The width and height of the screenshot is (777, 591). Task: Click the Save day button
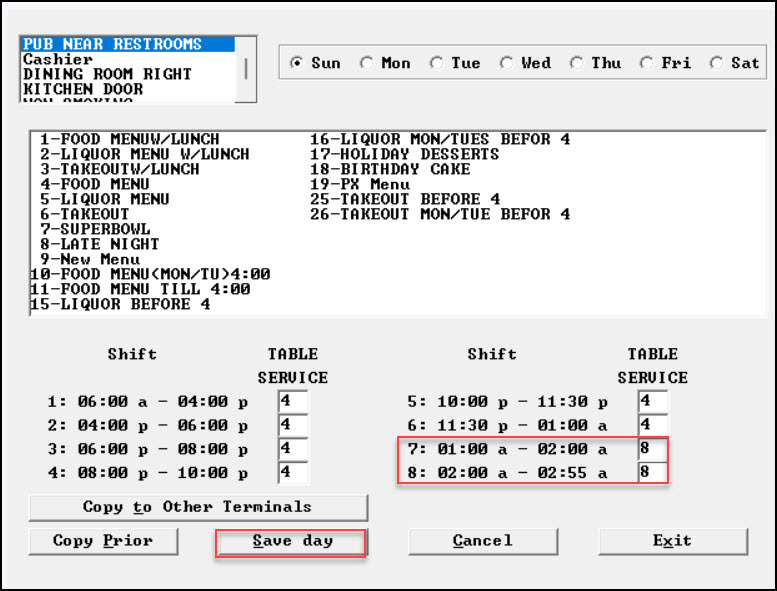[291, 541]
